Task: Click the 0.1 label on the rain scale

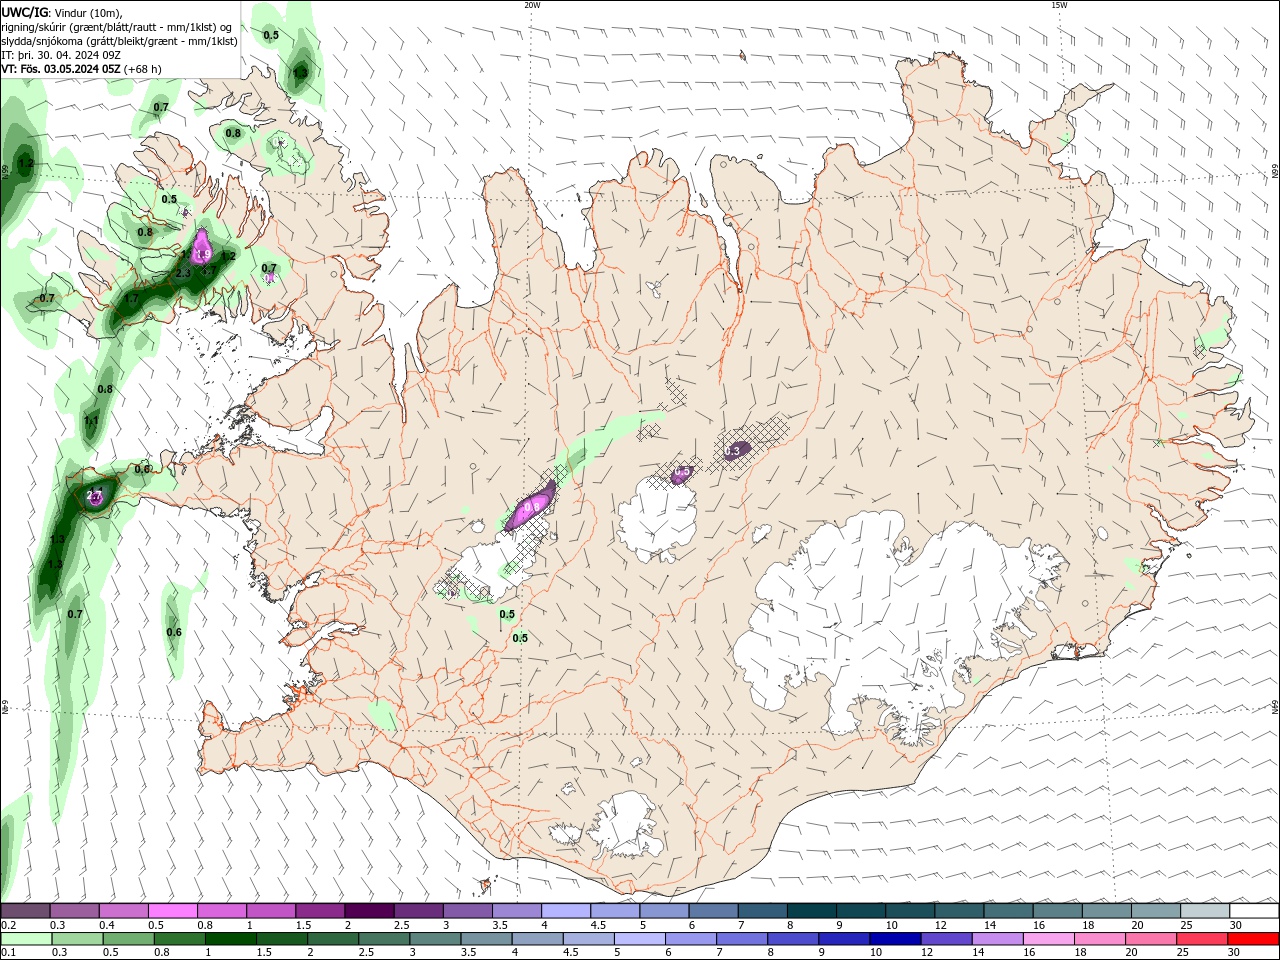Action: coord(9,952)
